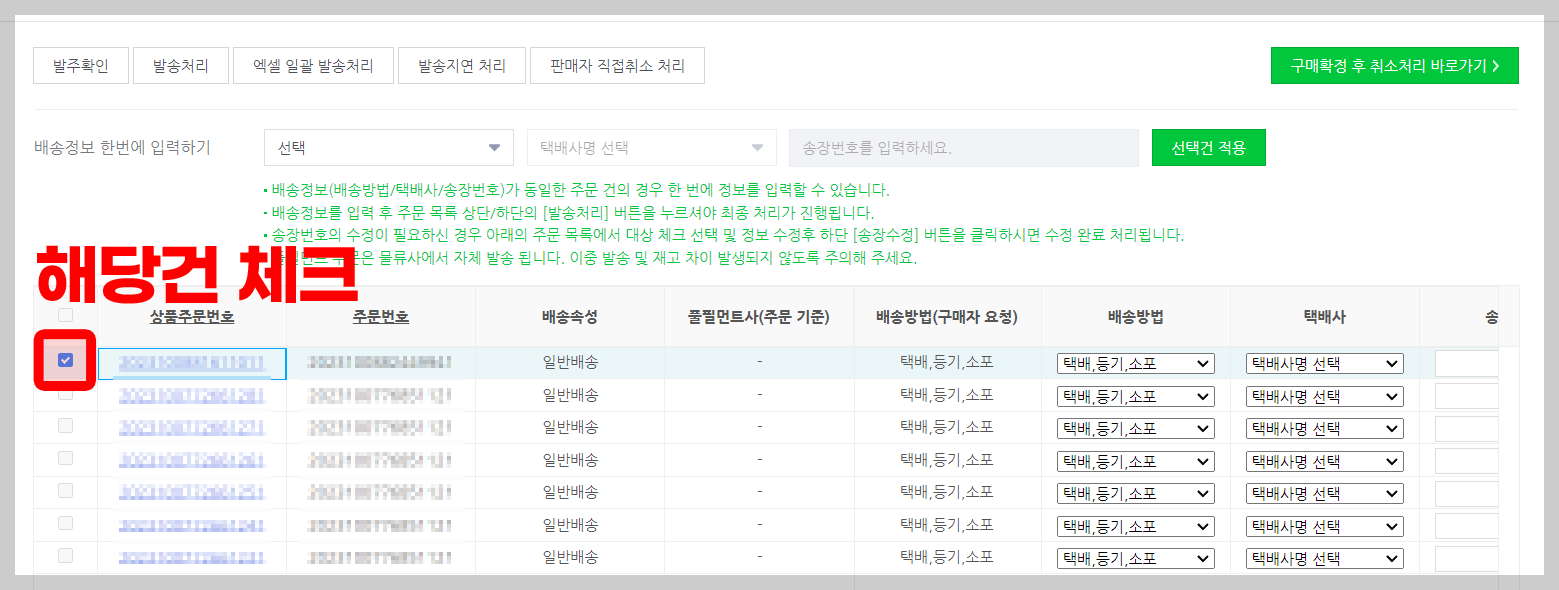Open the 택배사 dropdown of the second order row
The width and height of the screenshot is (1559, 590).
[1323, 395]
